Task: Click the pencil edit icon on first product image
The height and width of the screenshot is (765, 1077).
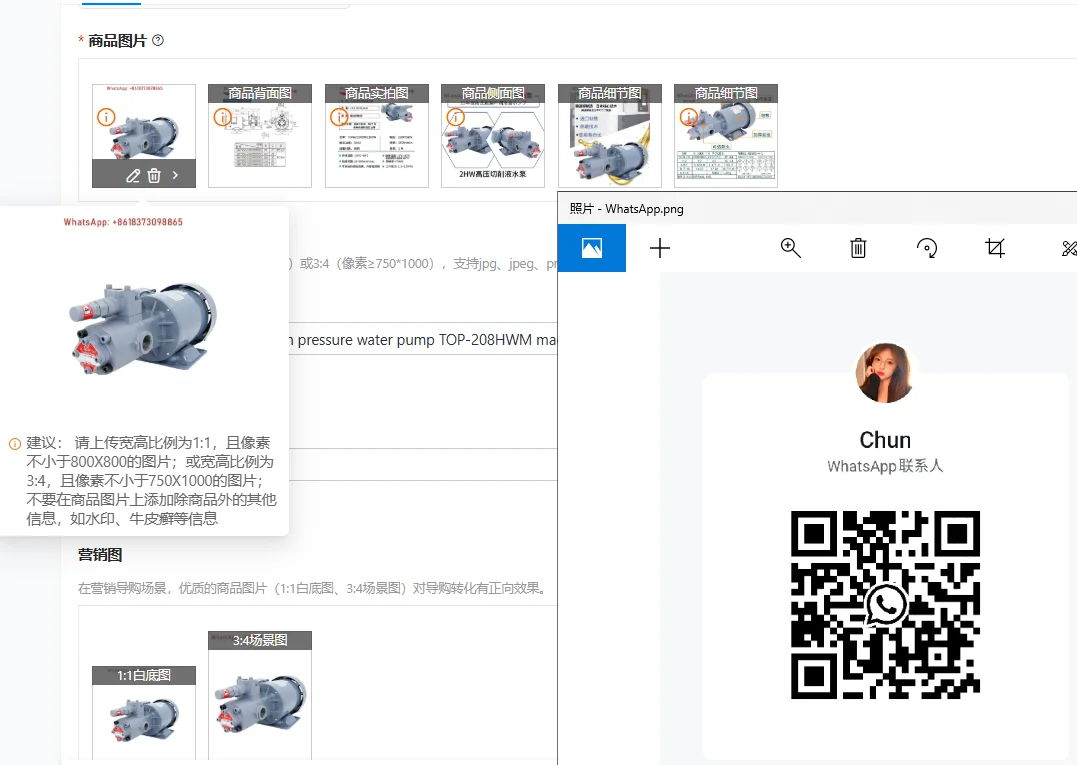Action: click(x=133, y=176)
